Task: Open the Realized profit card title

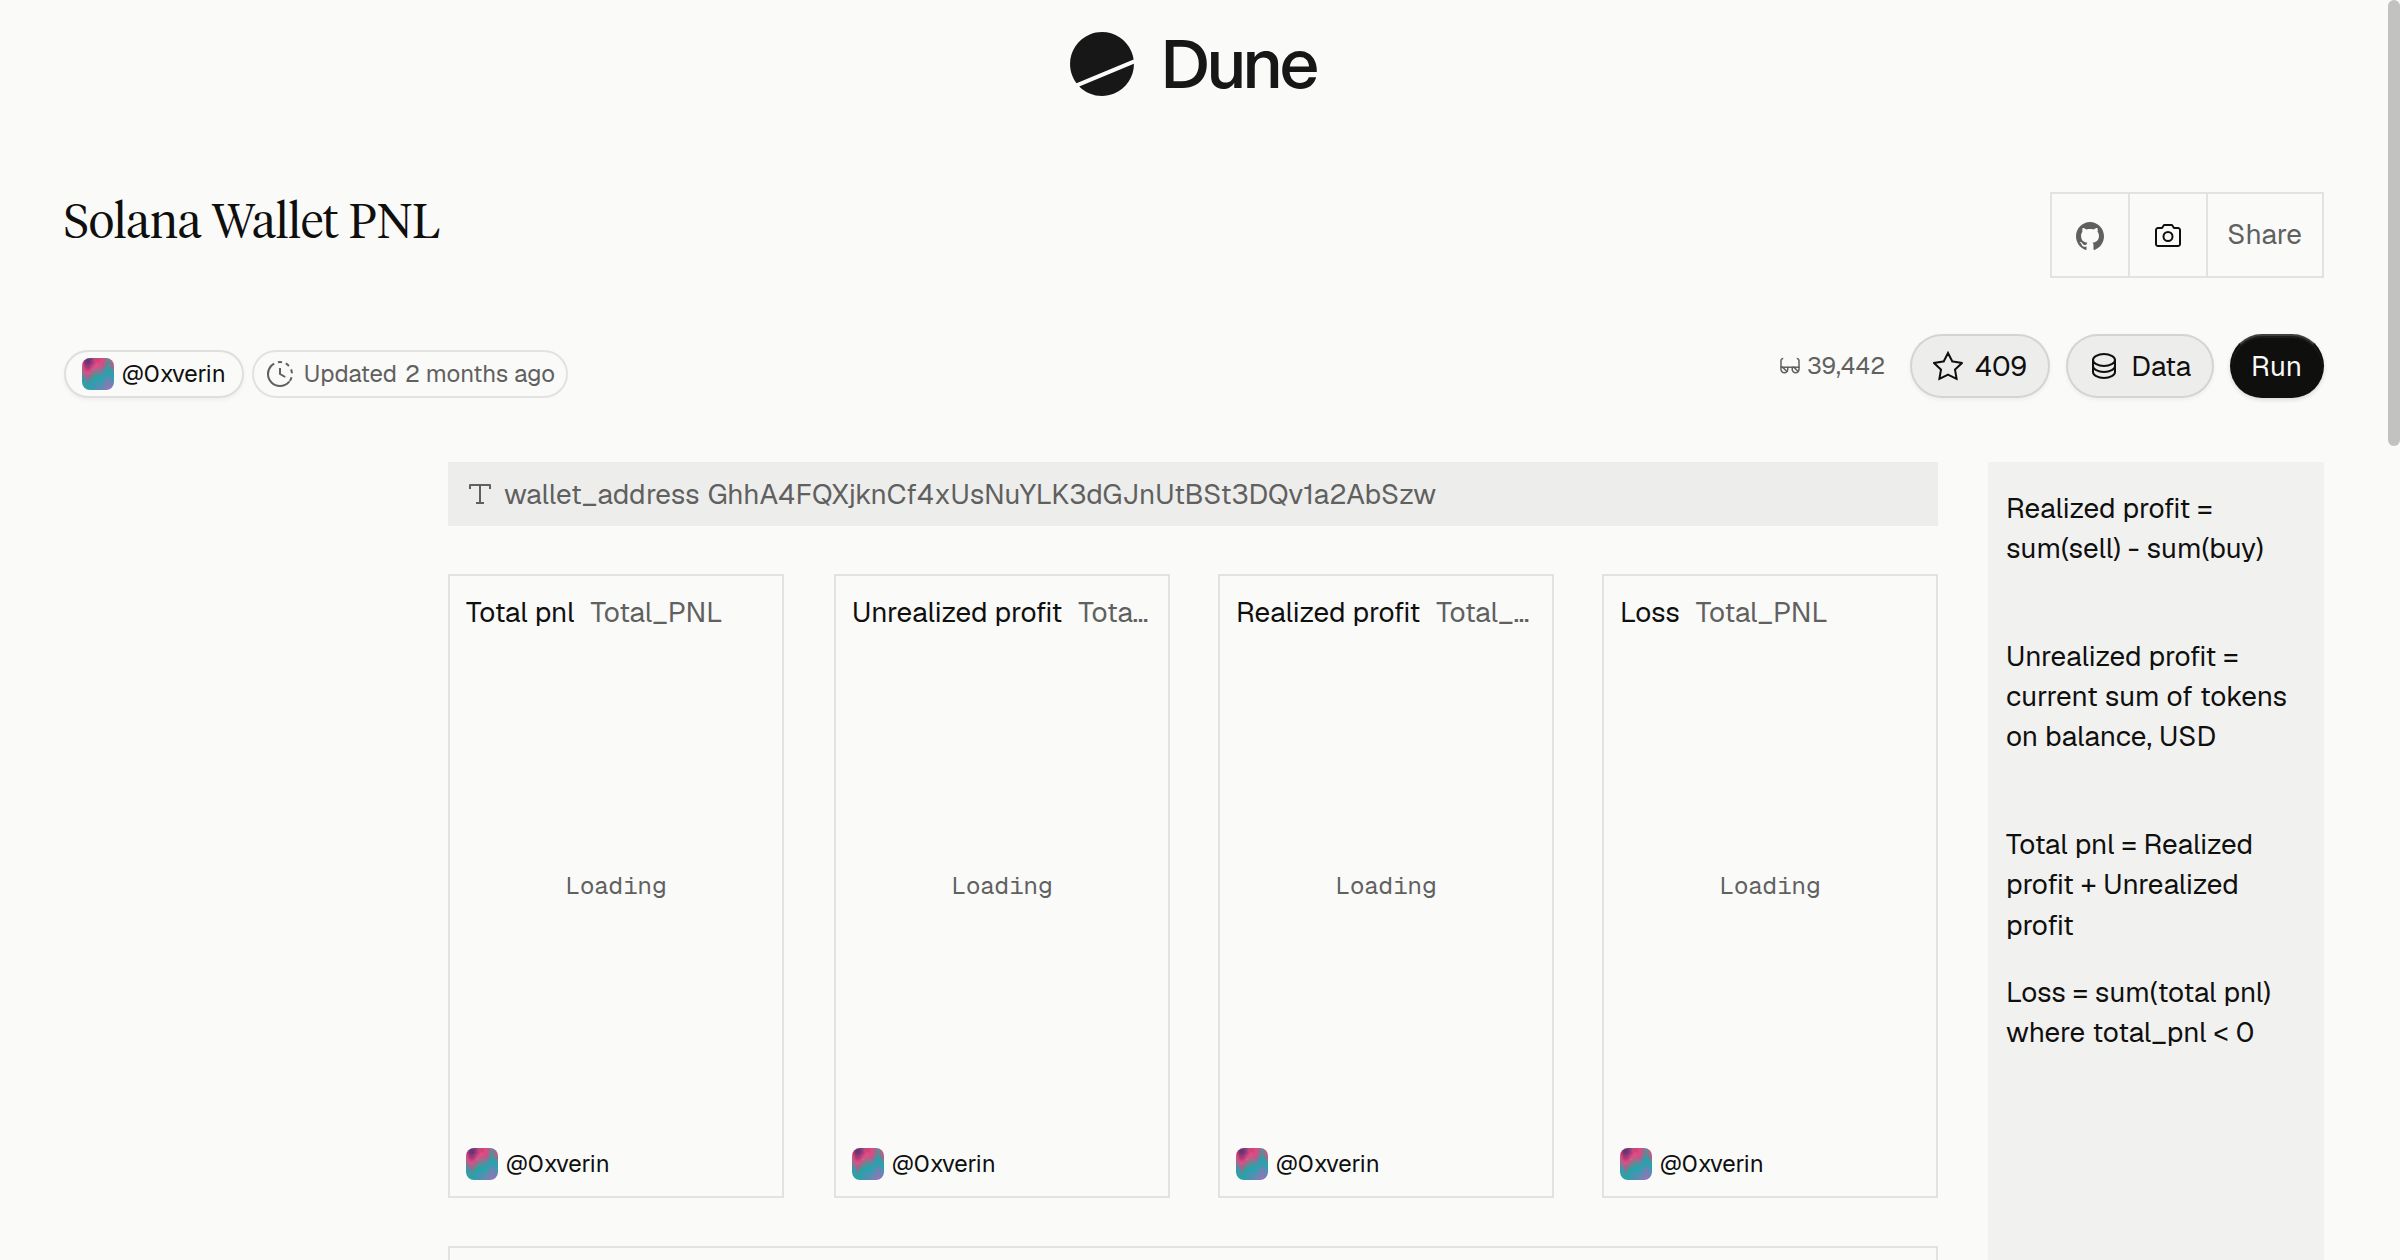Action: coord(1327,612)
